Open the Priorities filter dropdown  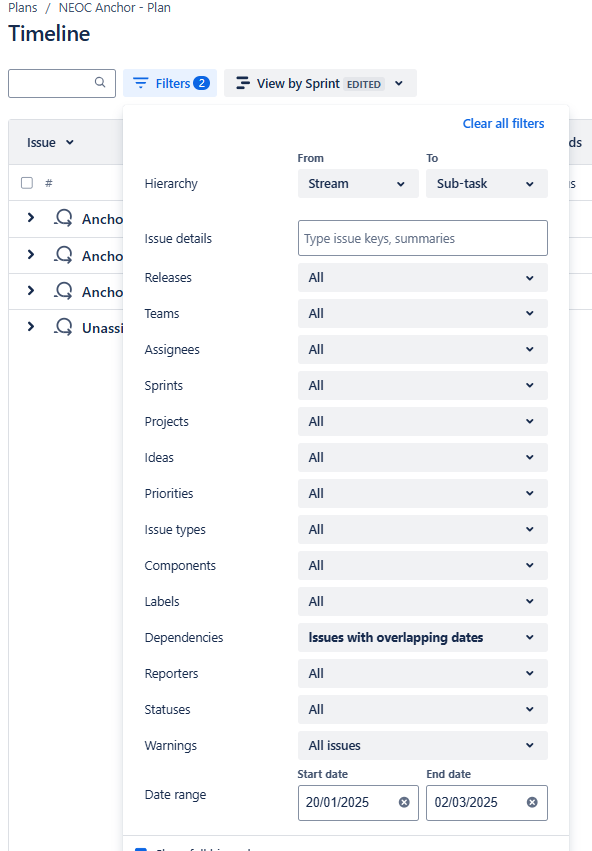(x=423, y=493)
